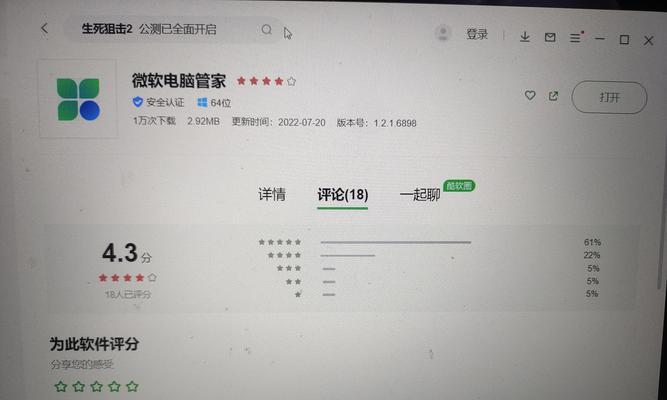Click the 打开 button

609,97
